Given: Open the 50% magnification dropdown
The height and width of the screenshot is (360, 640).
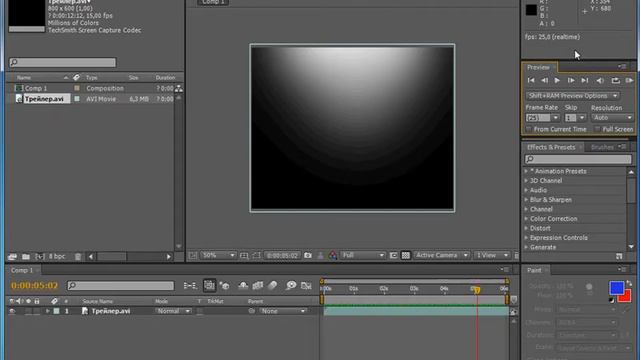Looking at the screenshot, I should 218,256.
